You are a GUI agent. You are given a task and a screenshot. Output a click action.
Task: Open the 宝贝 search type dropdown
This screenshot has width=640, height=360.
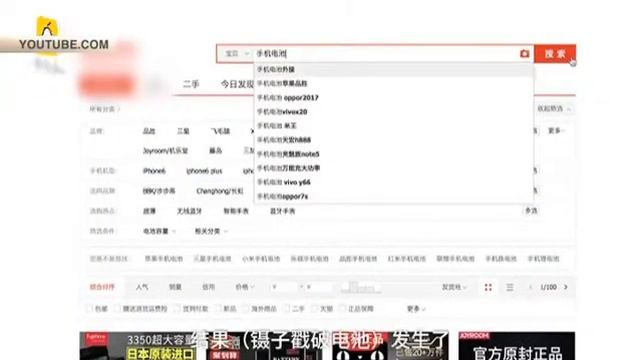tap(237, 53)
